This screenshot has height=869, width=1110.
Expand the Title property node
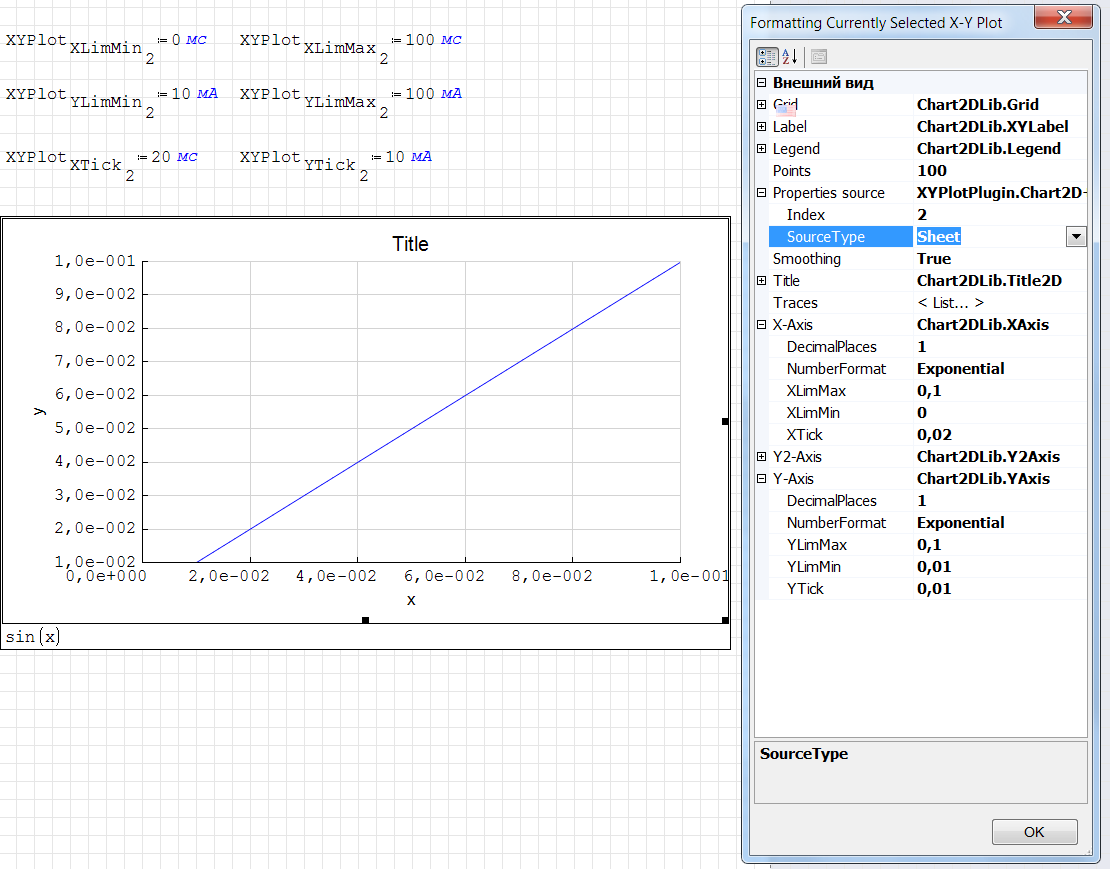(762, 281)
